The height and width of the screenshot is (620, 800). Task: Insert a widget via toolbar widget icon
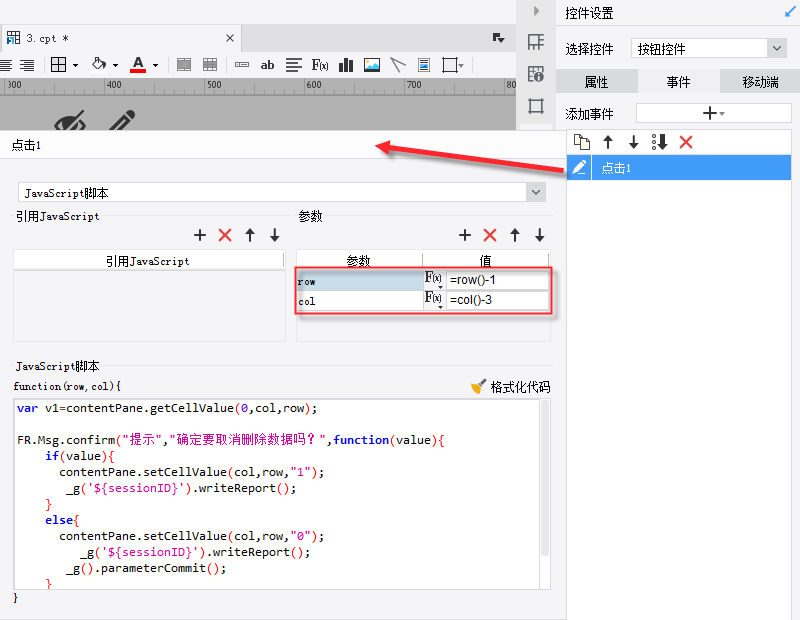pyautogui.click(x=242, y=65)
